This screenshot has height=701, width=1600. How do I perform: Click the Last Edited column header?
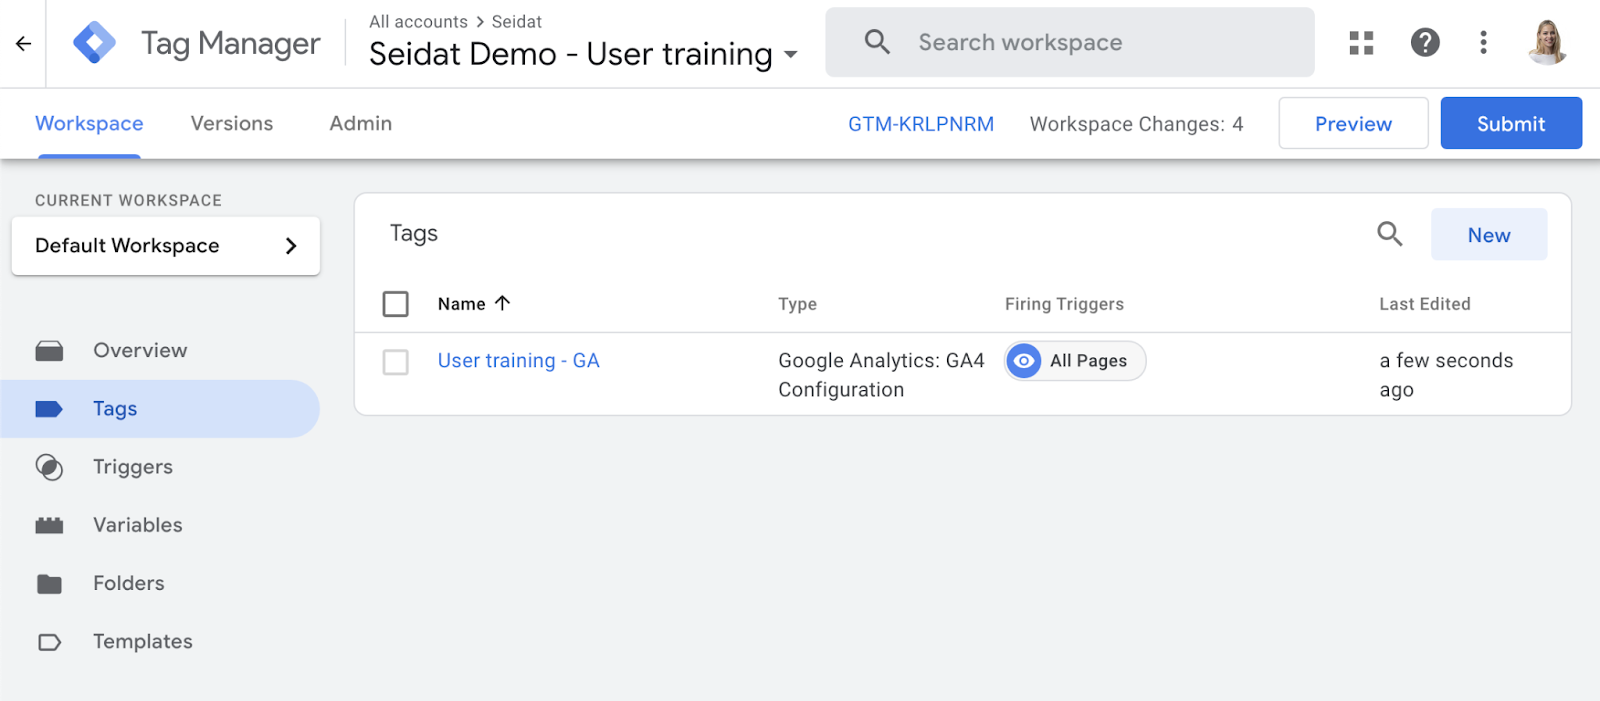1425,304
